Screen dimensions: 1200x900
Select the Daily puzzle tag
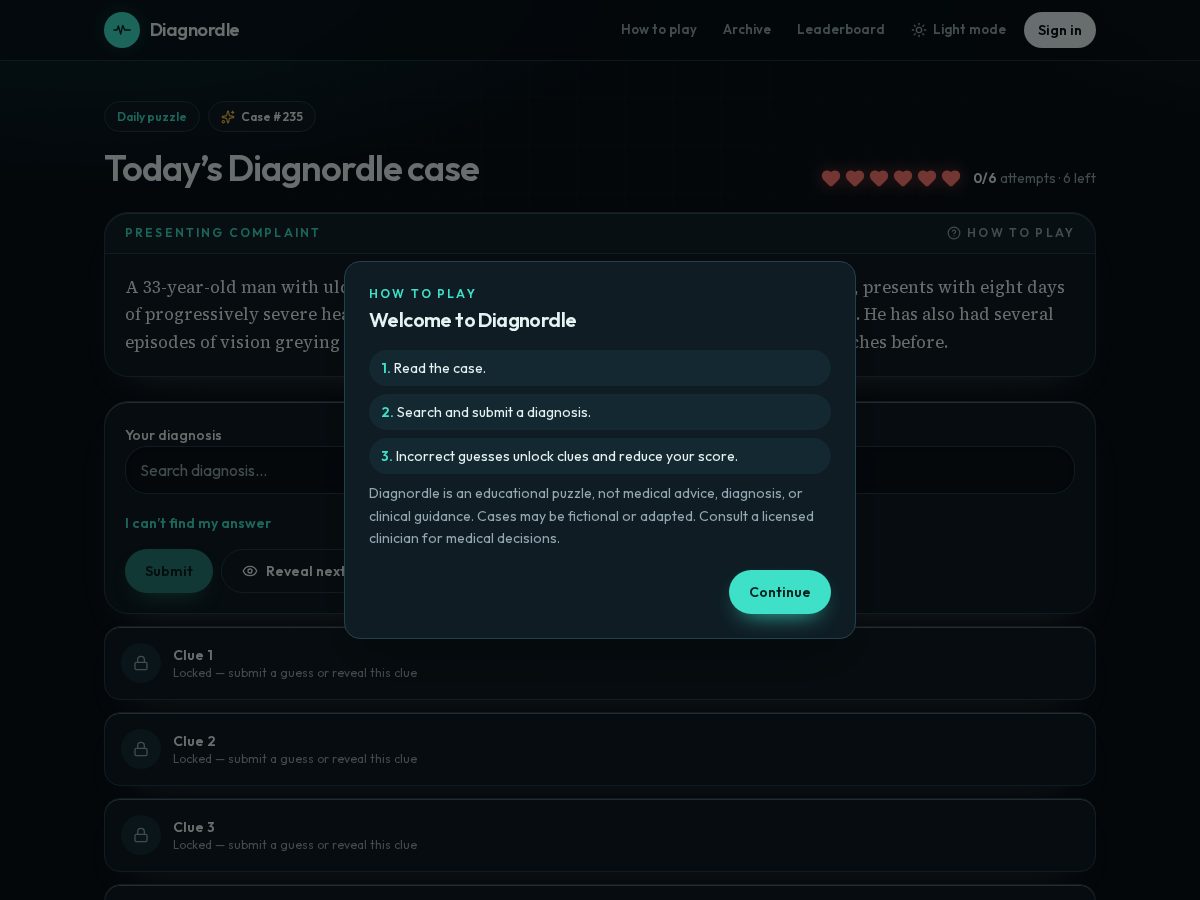[x=152, y=117]
